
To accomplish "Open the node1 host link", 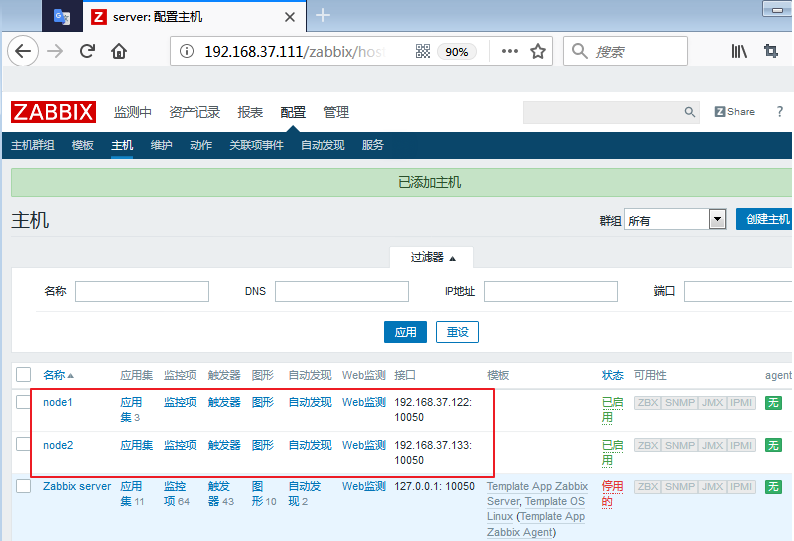I will (x=58, y=402).
